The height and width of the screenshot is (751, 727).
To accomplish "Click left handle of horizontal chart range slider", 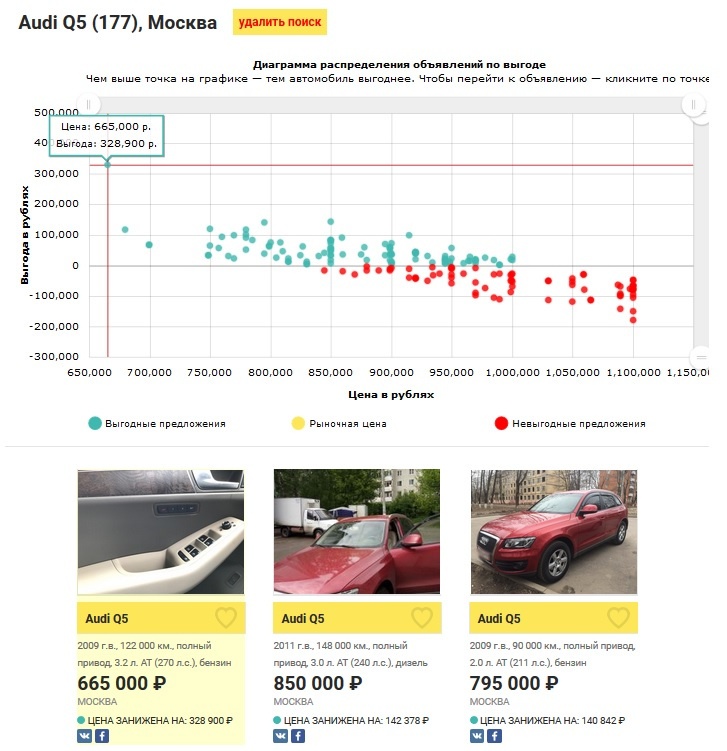I will pos(89,104).
